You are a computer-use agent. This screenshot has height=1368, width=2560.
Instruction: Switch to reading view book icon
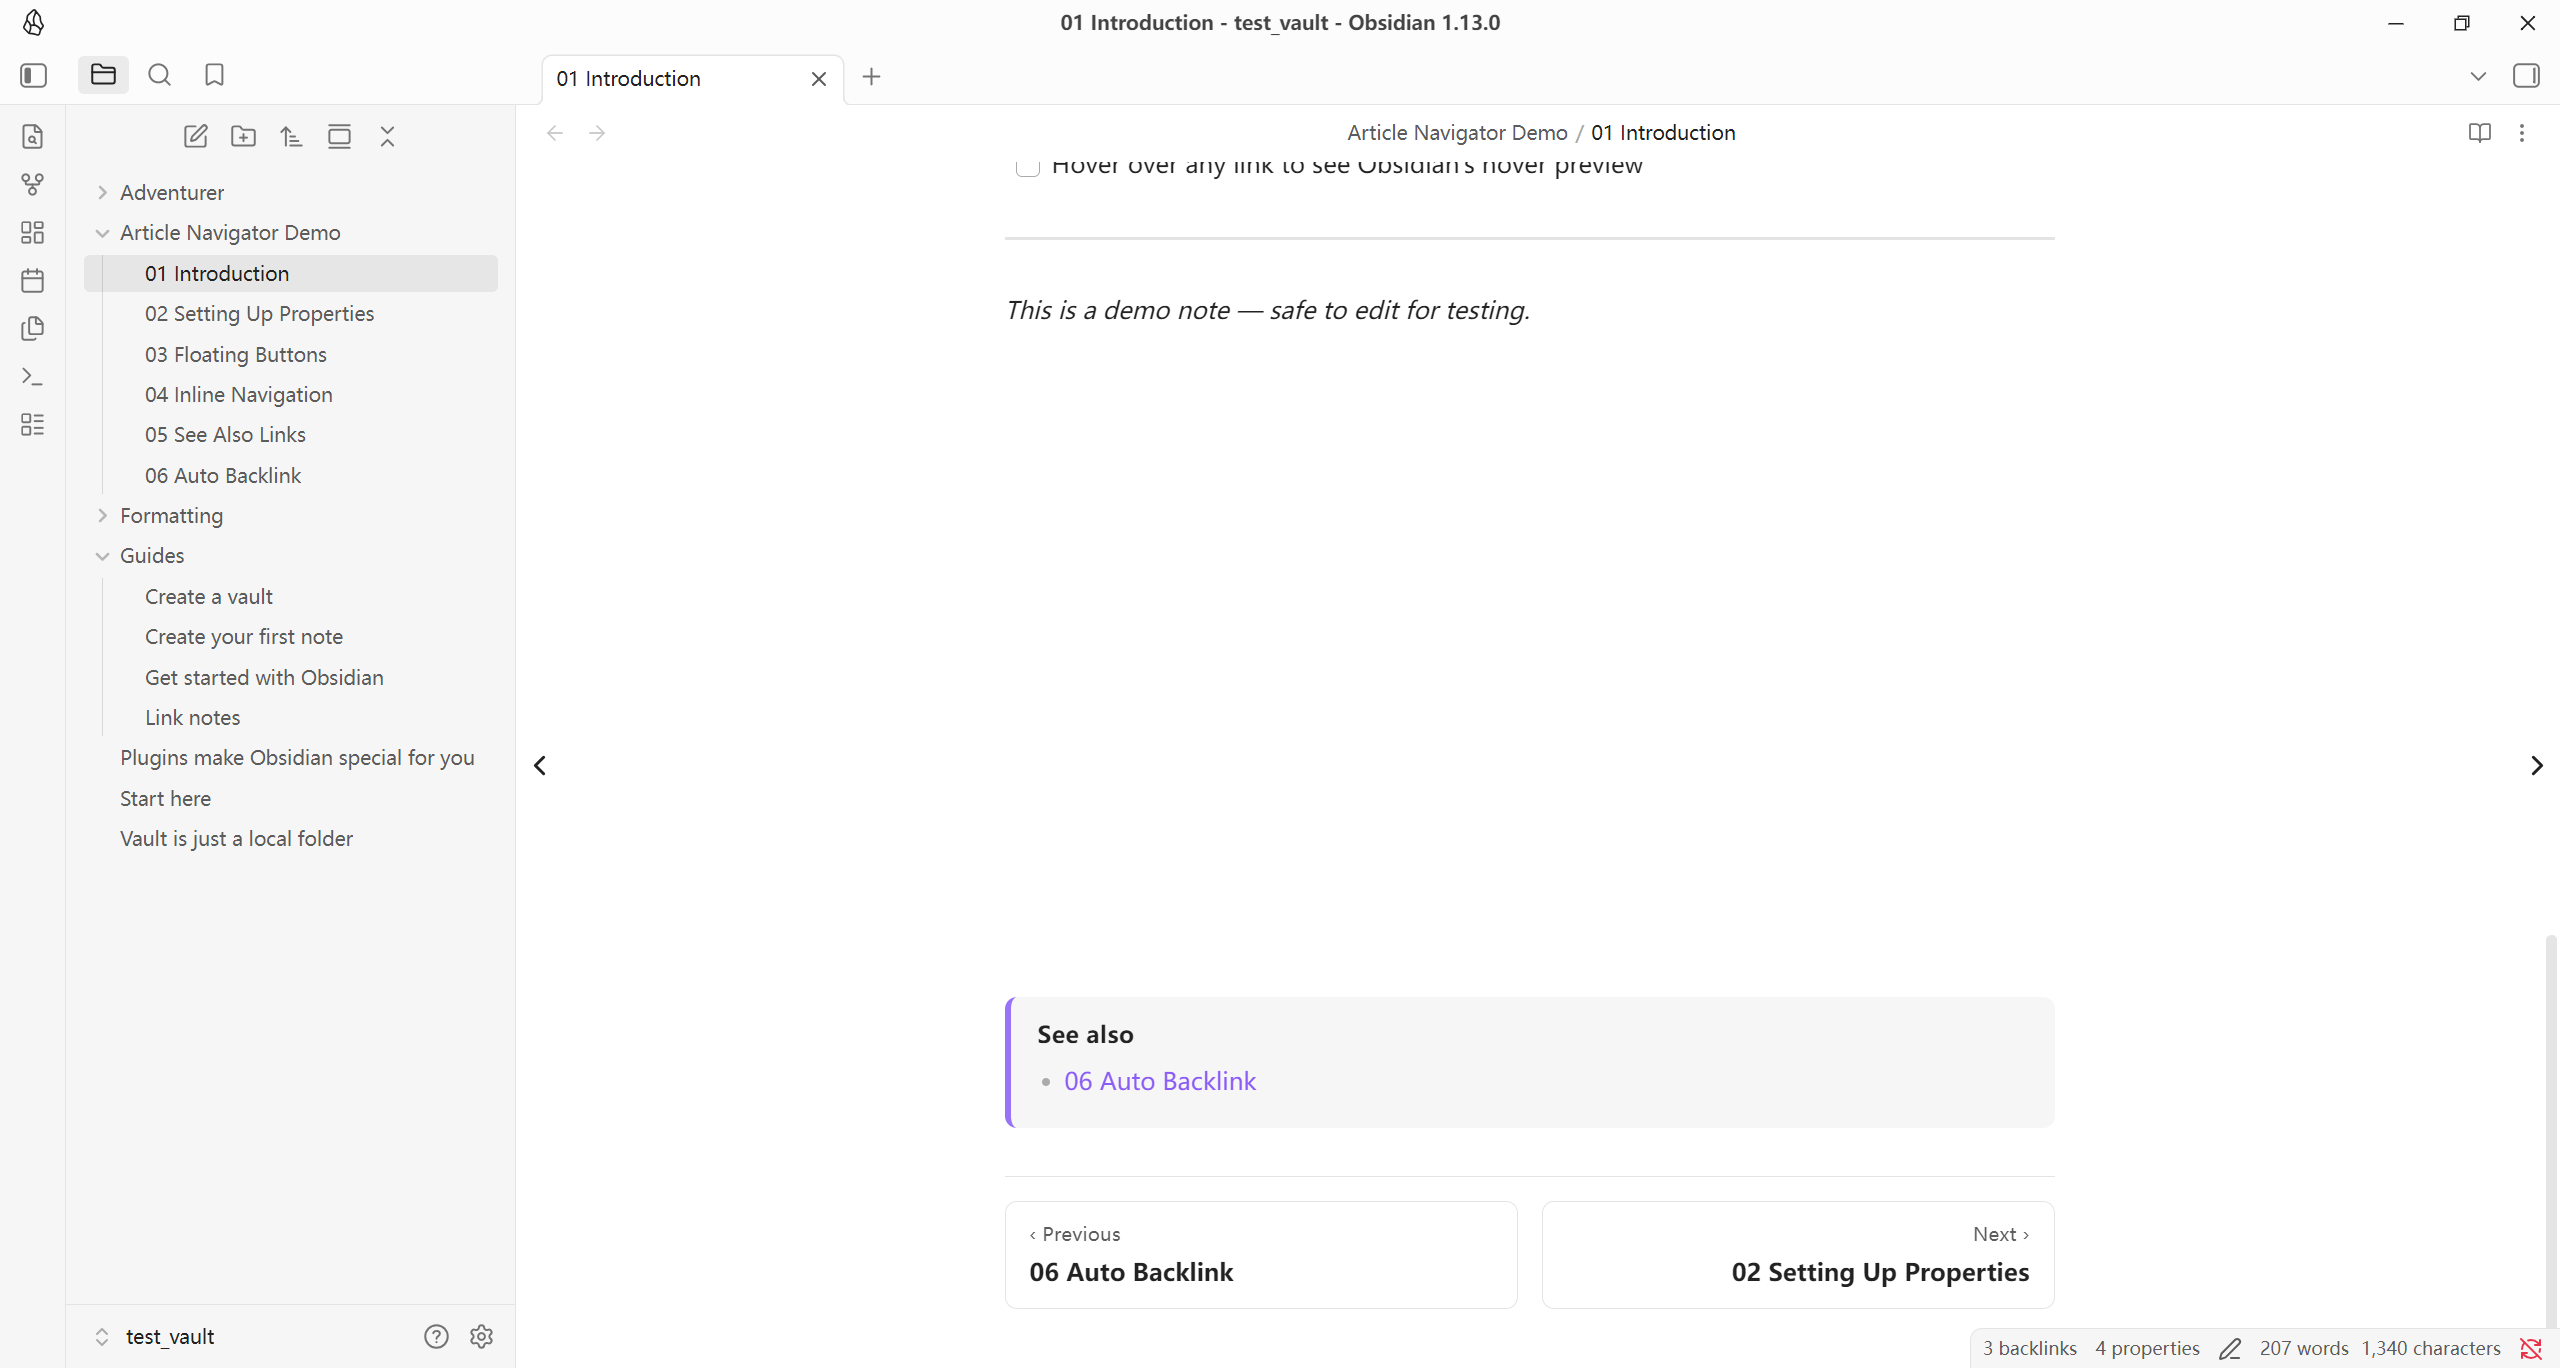2479,133
